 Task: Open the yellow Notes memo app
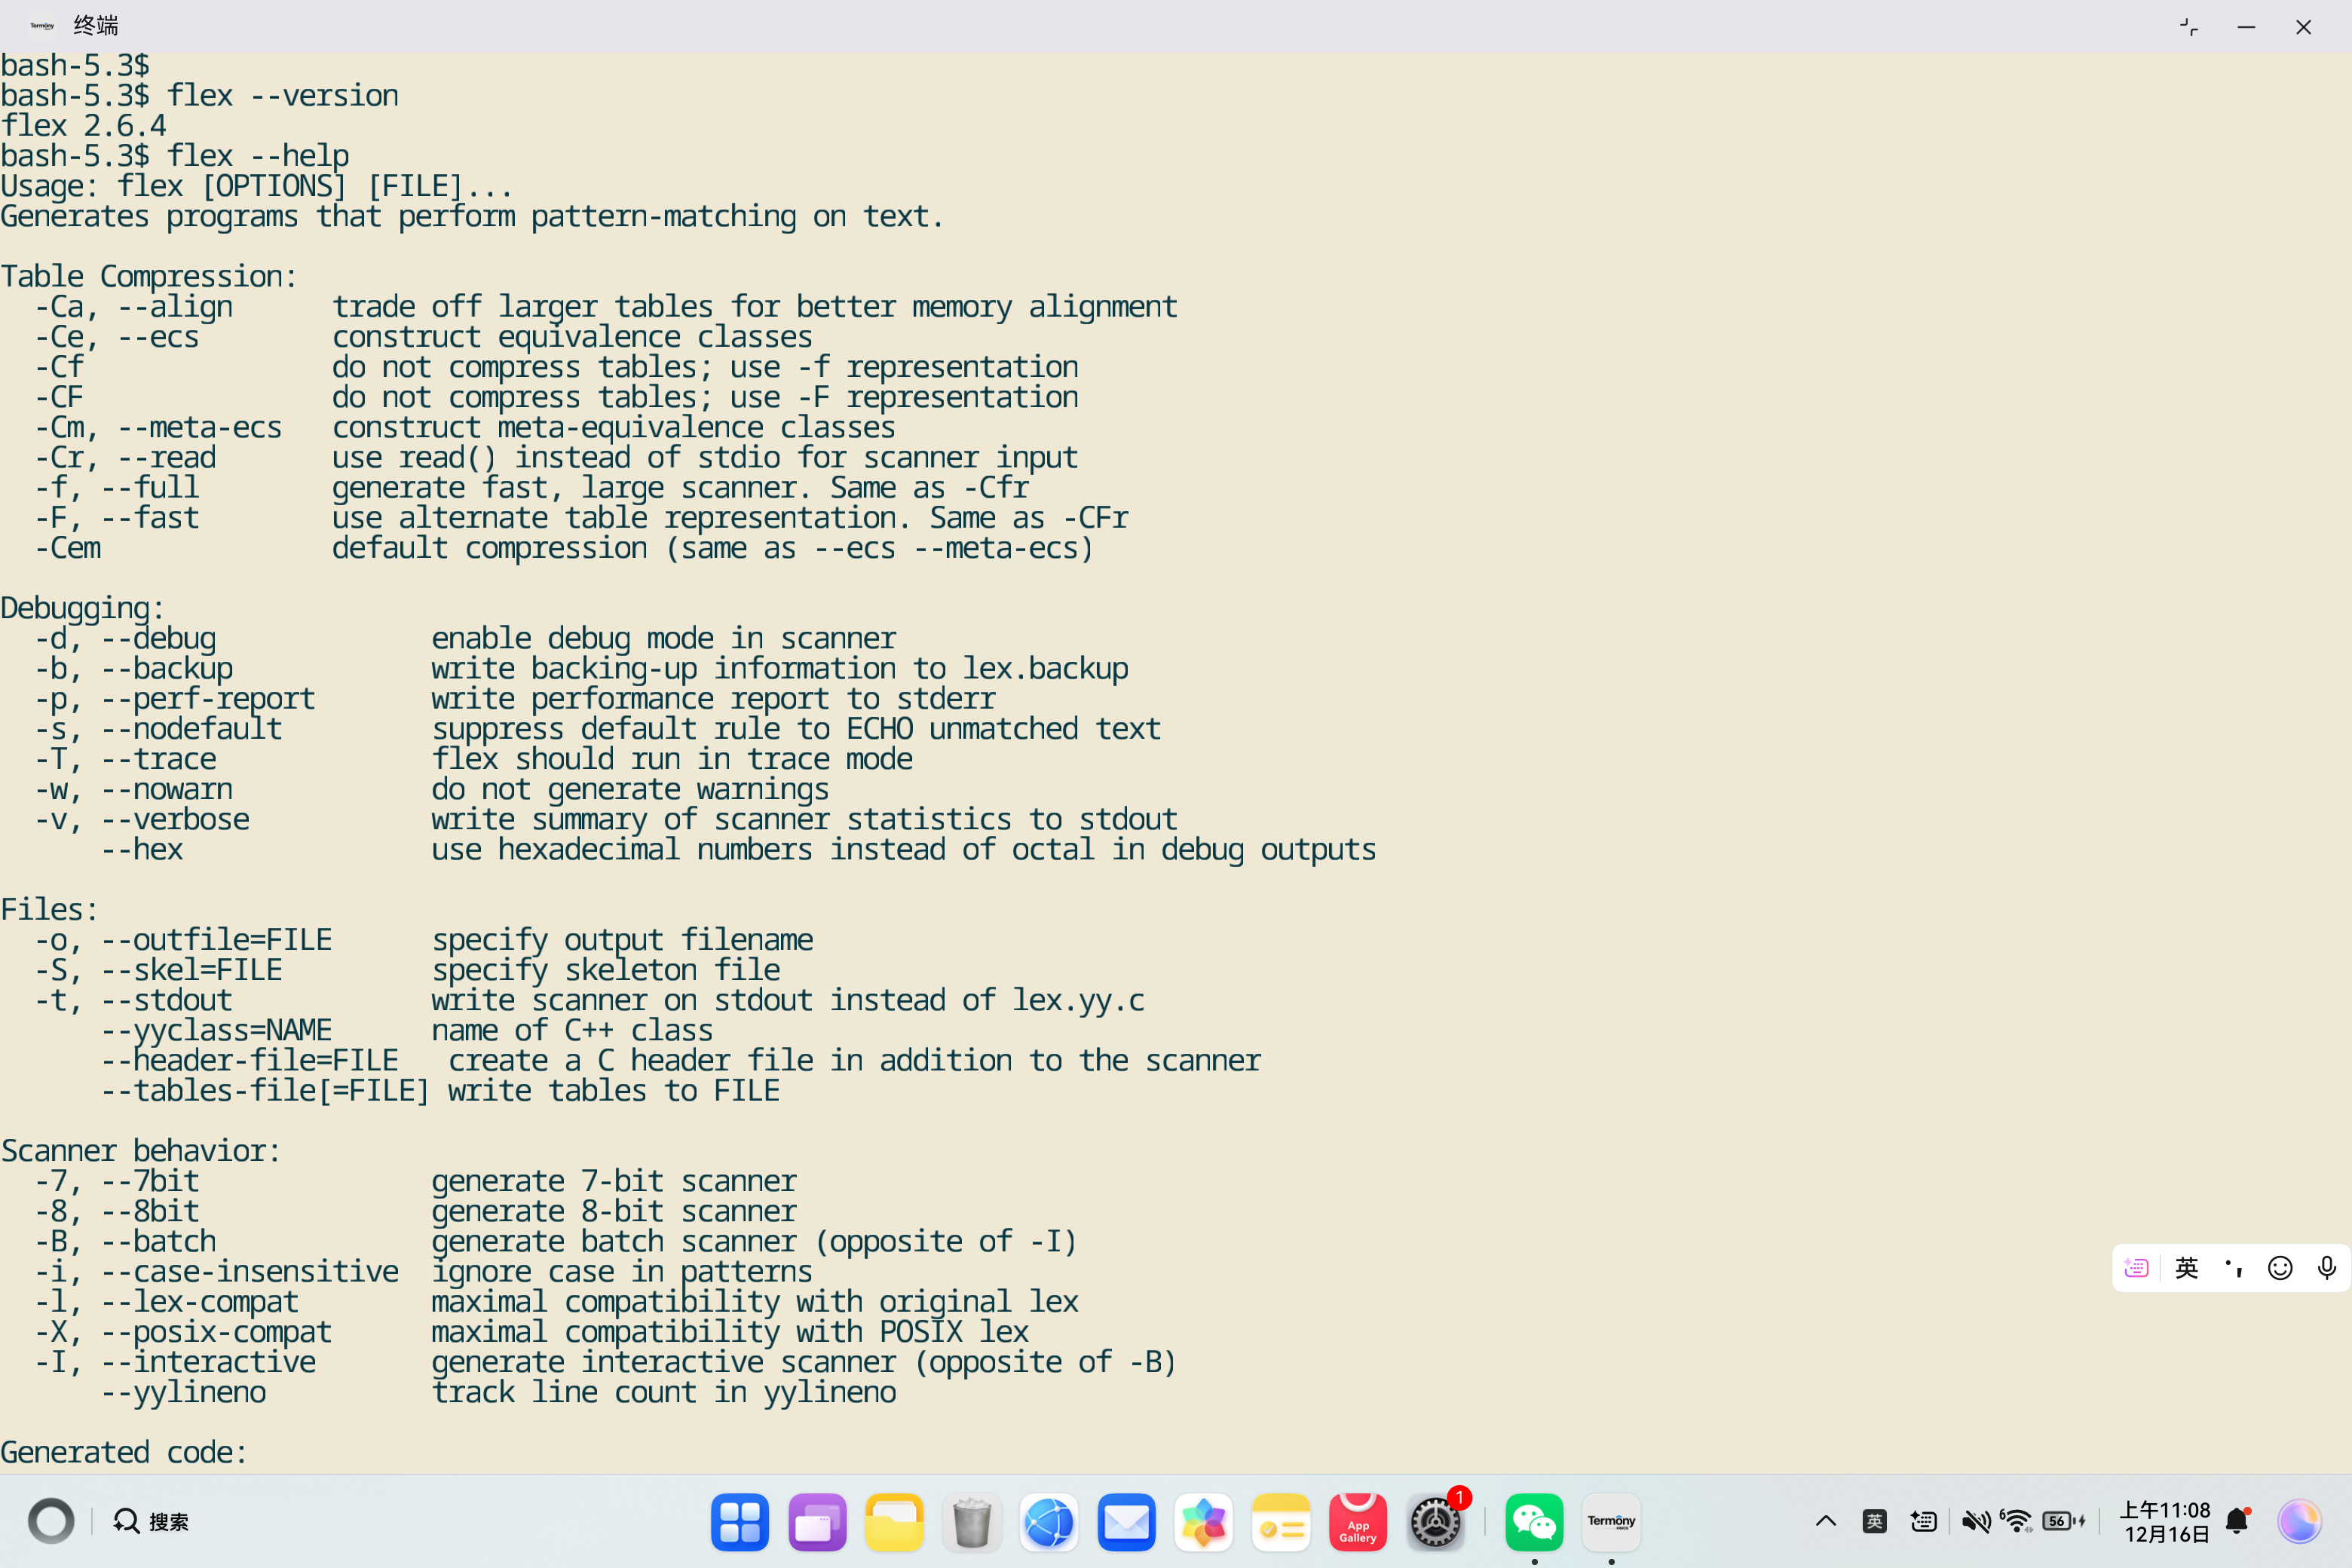coord(1280,1521)
